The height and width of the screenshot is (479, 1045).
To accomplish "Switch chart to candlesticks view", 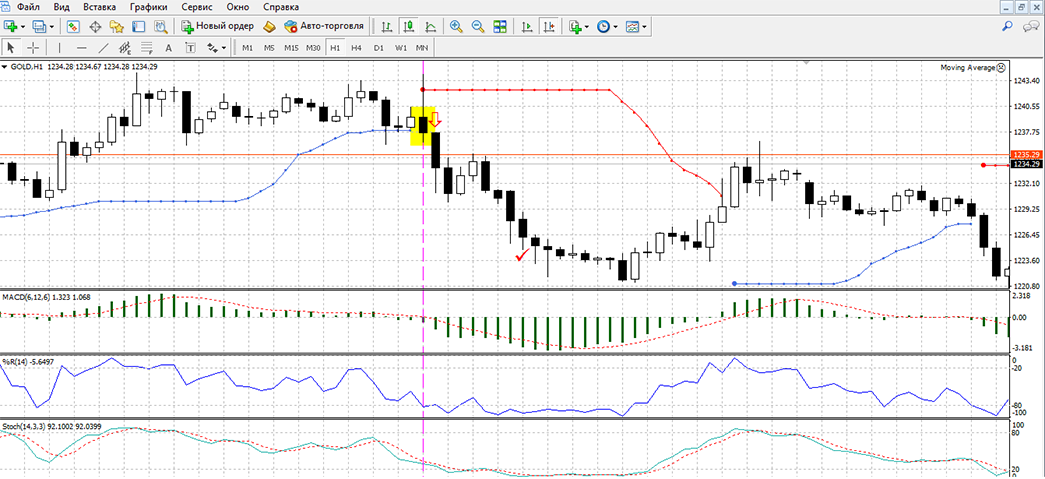I will point(409,27).
